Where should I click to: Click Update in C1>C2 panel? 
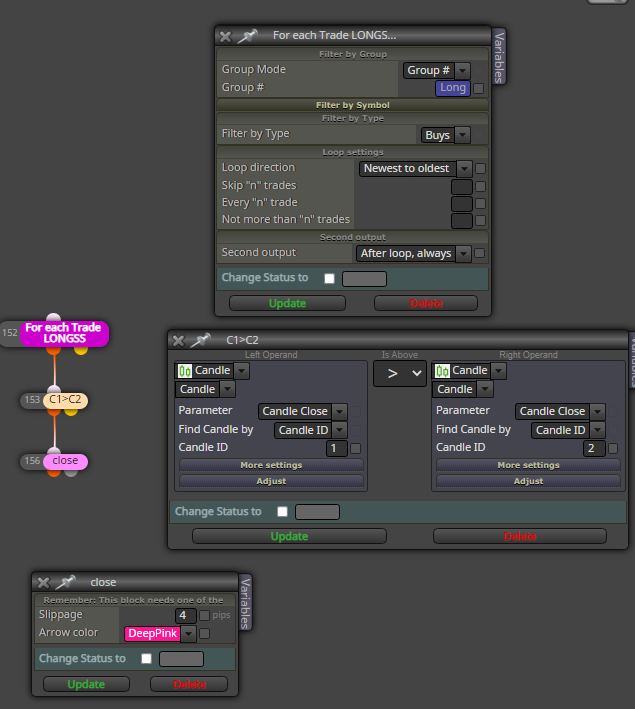[x=289, y=536]
